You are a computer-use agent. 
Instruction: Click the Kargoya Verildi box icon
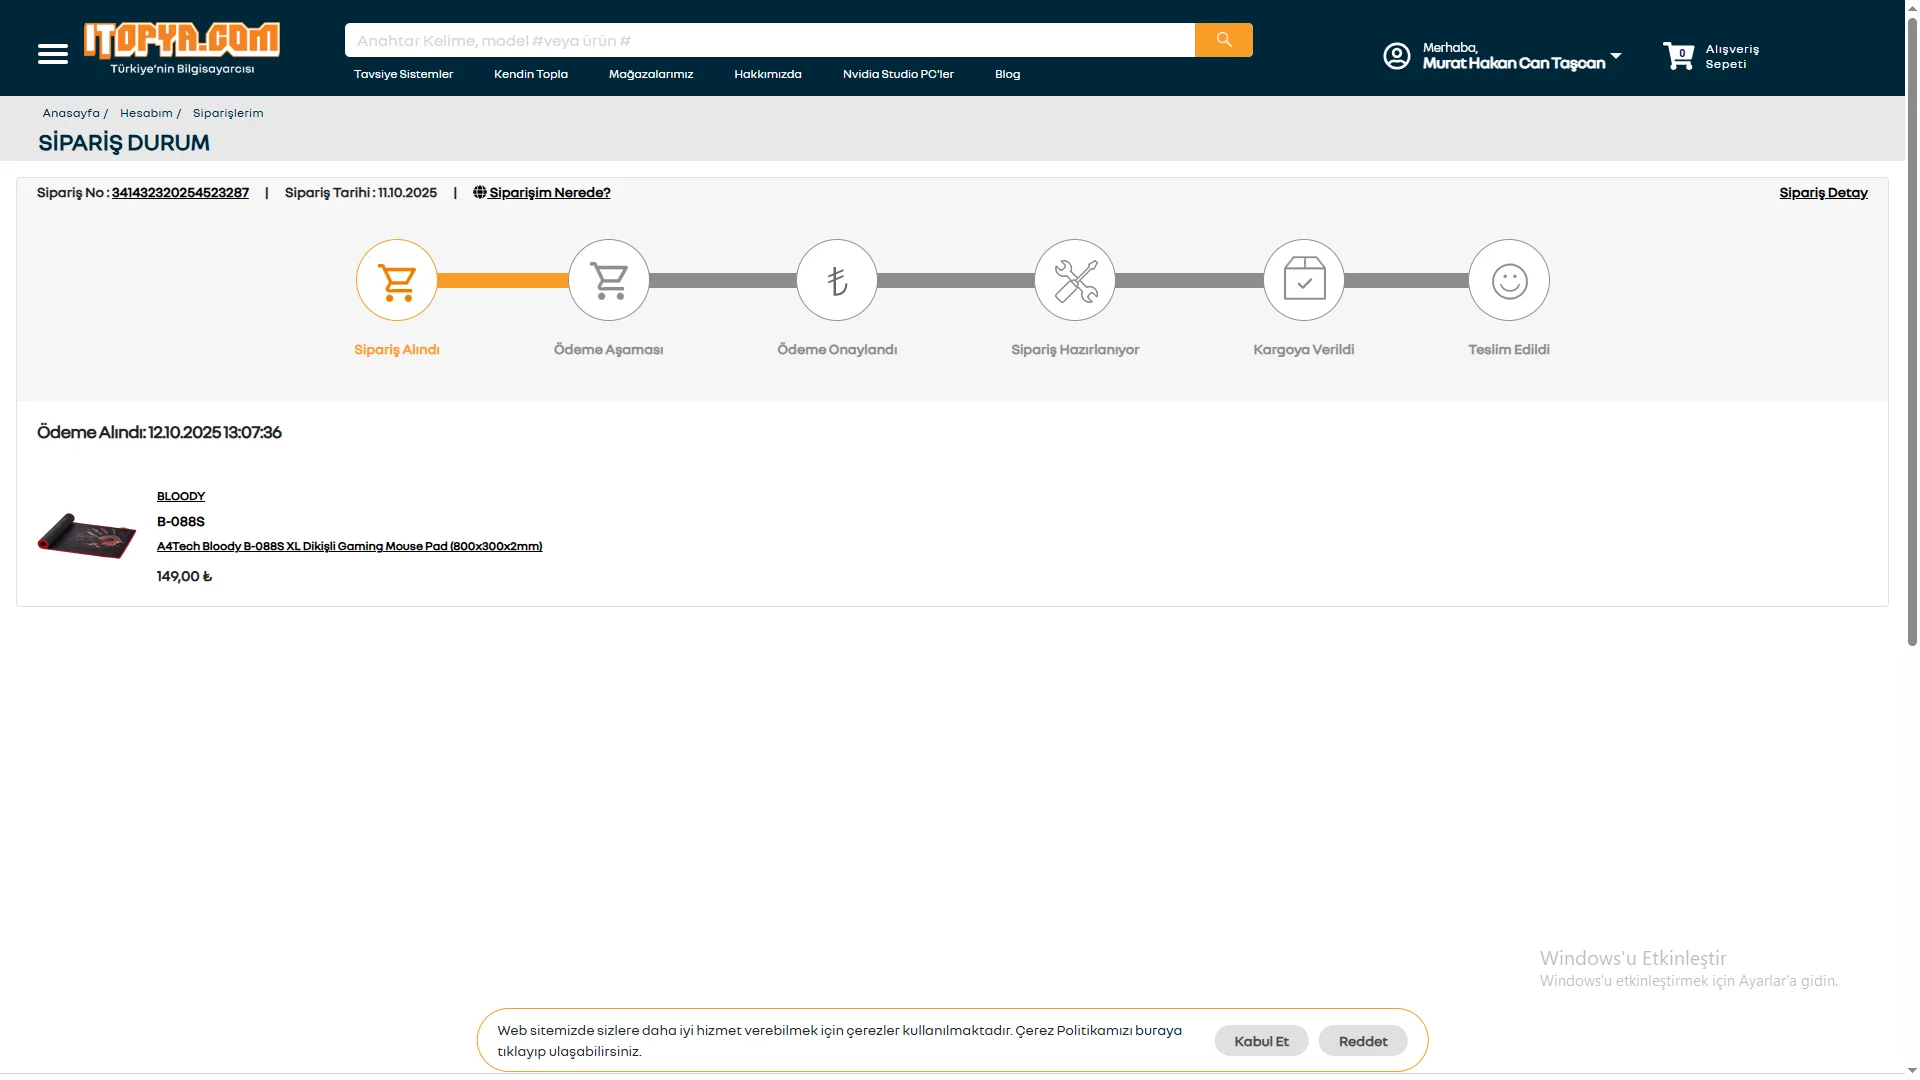click(1304, 280)
